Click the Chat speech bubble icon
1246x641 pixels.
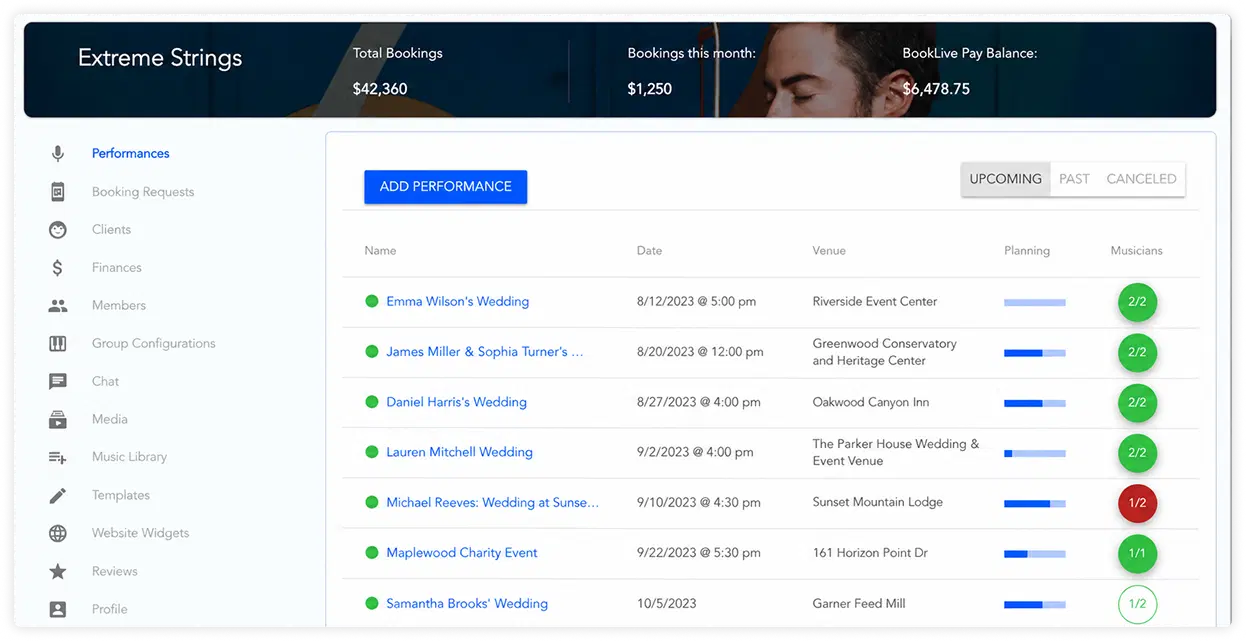(58, 382)
